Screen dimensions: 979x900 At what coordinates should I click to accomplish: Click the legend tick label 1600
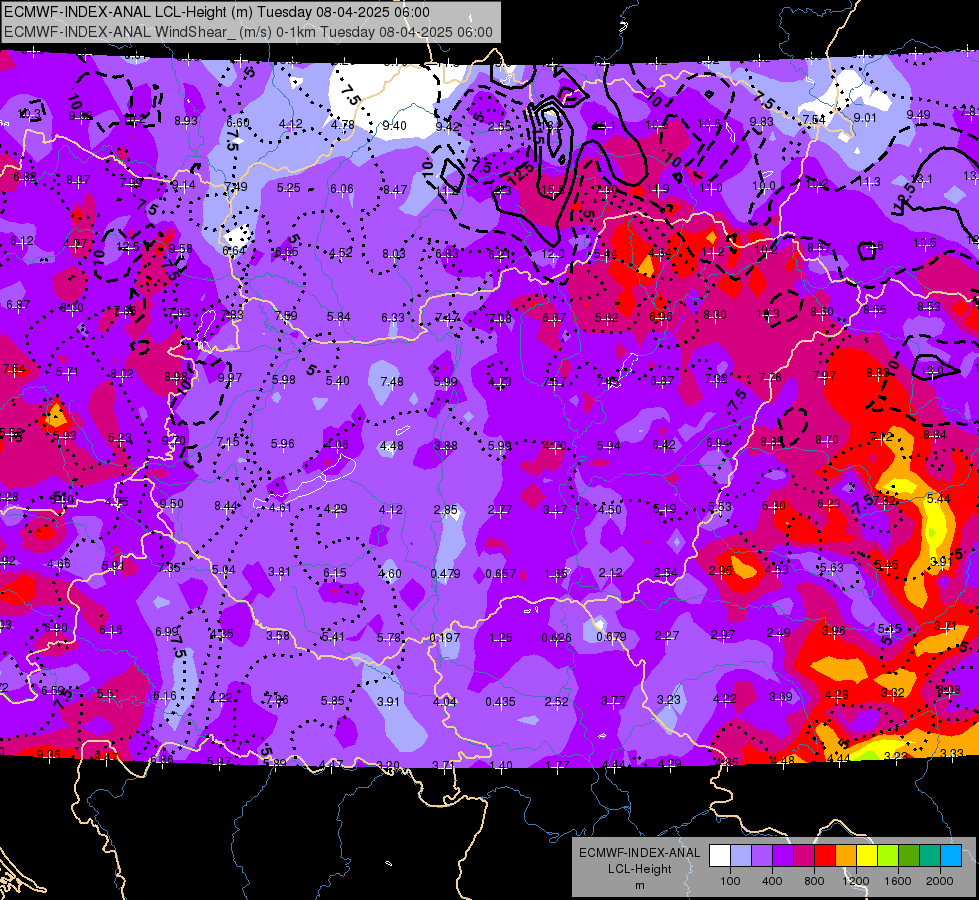[898, 881]
